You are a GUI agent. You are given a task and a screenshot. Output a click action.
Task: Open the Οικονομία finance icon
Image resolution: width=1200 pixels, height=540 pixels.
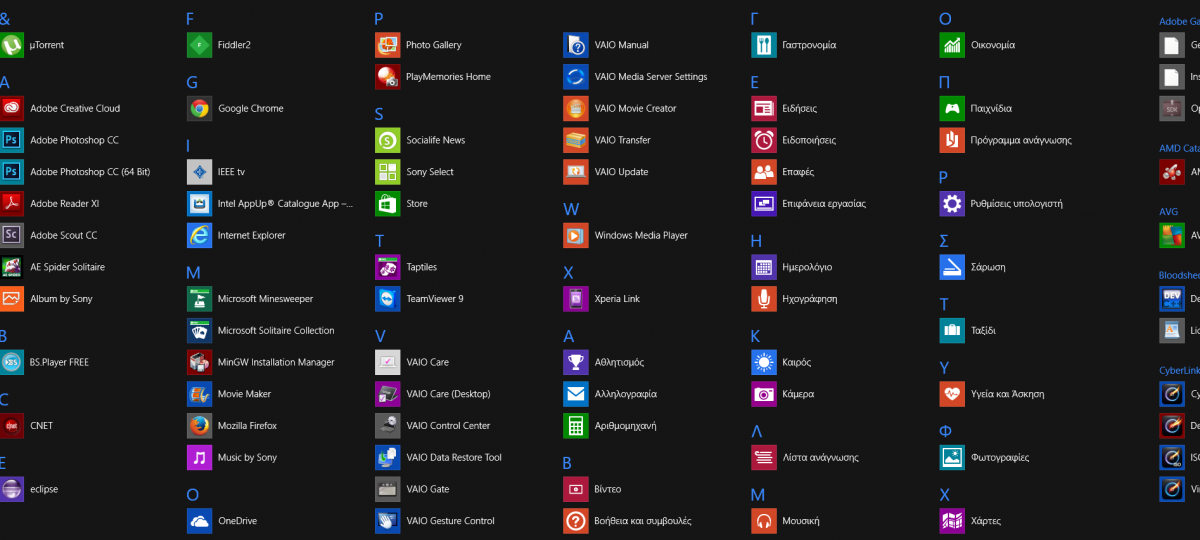[x=952, y=45]
